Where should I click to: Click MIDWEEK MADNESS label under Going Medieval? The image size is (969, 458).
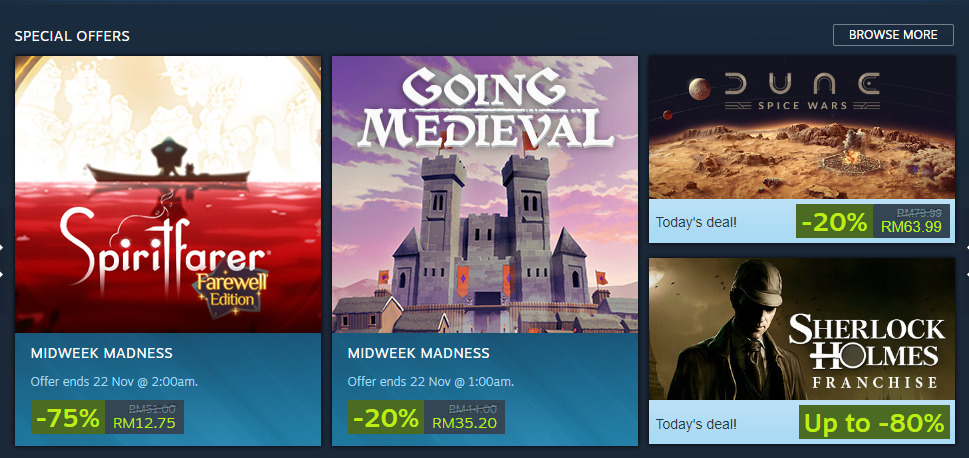pyautogui.click(x=419, y=353)
